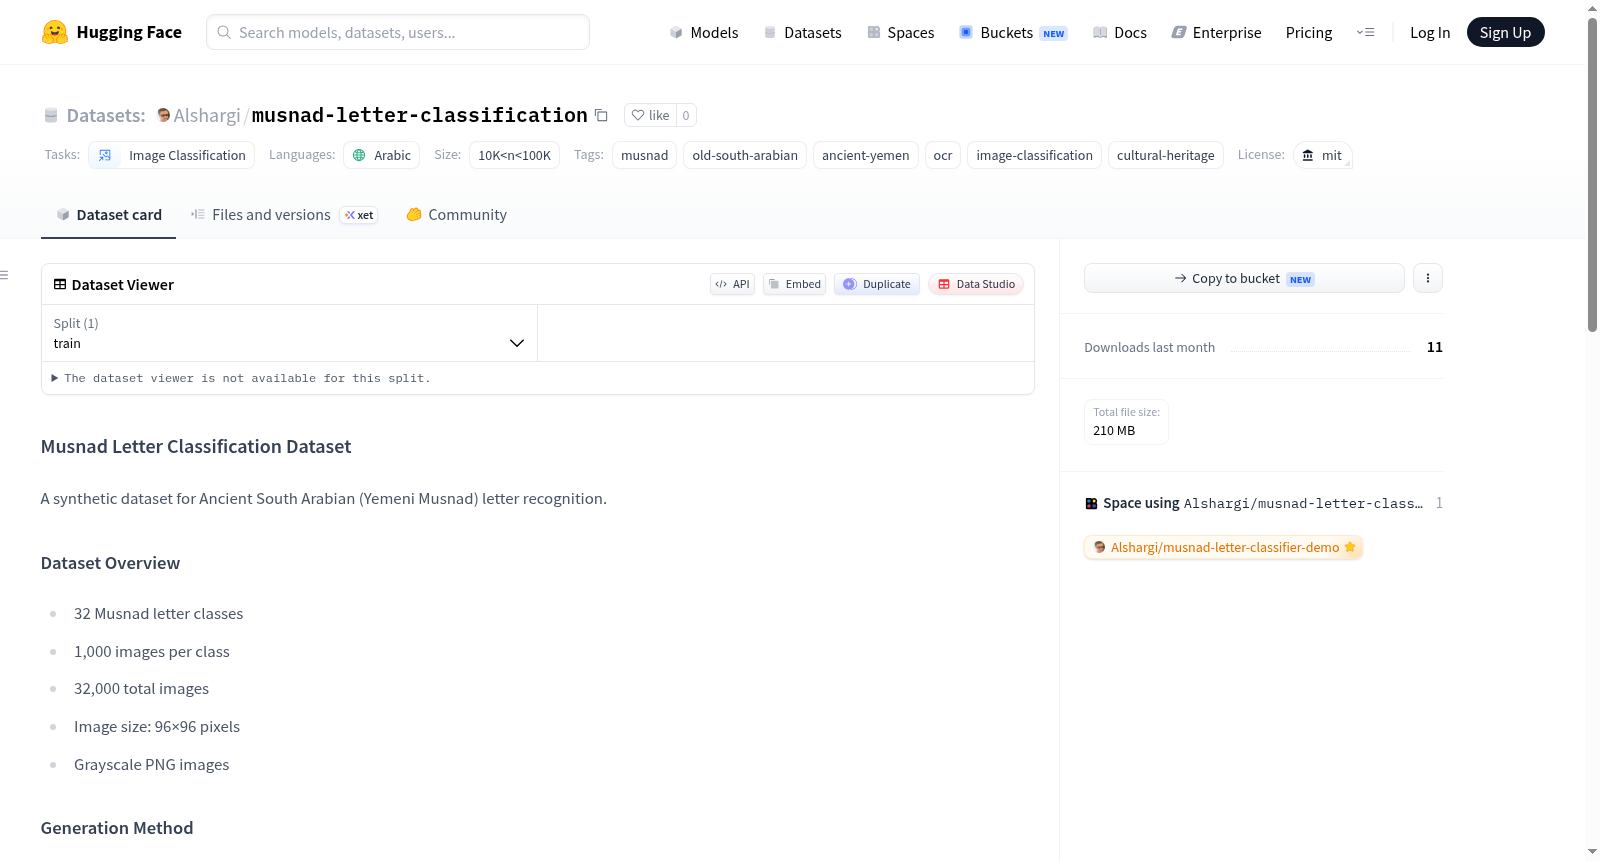This screenshot has width=1600, height=861.
Task: Click the left sidebar table-of-contents icon
Action: click(4, 275)
